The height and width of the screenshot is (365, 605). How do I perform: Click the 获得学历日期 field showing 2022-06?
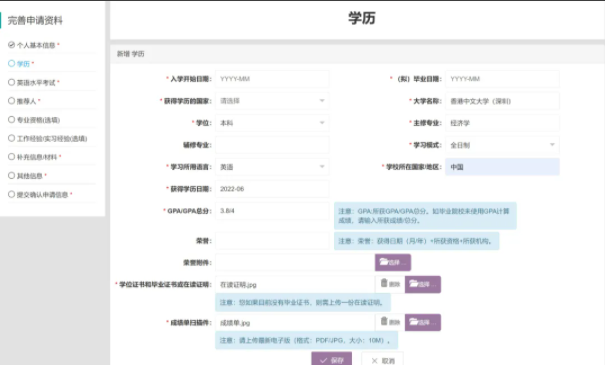tap(272, 189)
